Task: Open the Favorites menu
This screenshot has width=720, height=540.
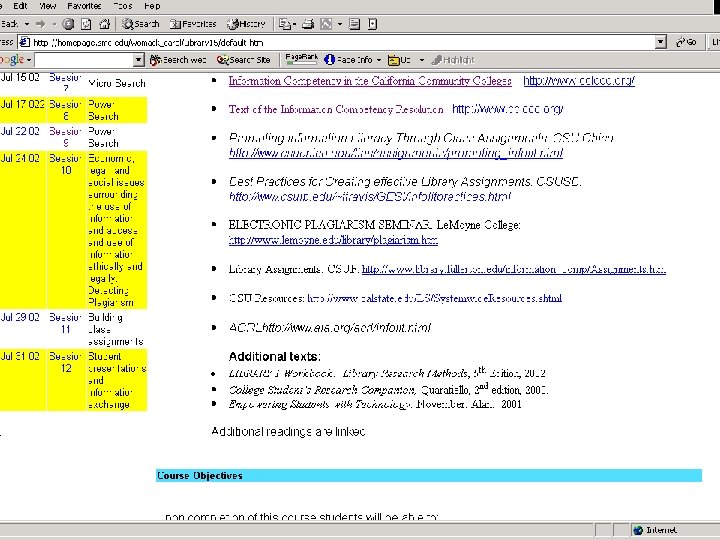Action: tap(84, 6)
